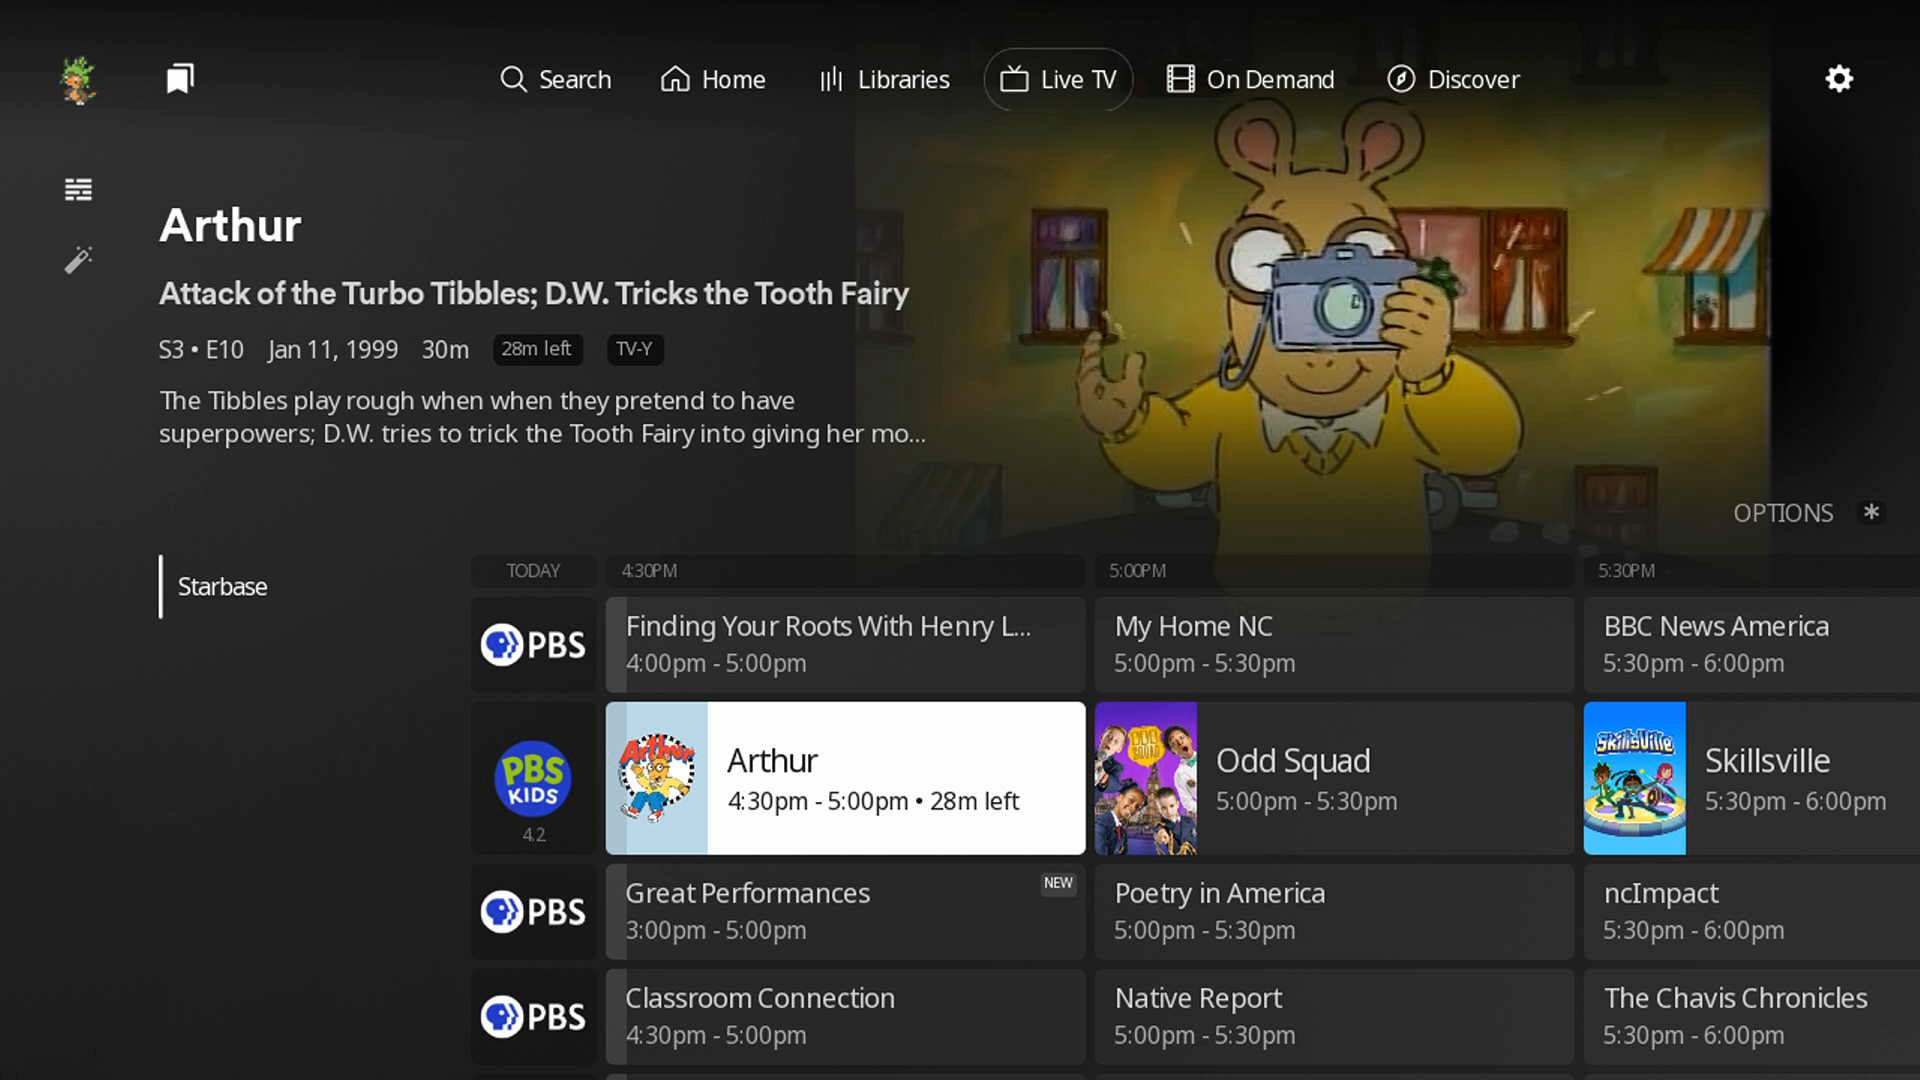Switch to On Demand
Screen dimensions: 1920x1080
coord(1250,79)
